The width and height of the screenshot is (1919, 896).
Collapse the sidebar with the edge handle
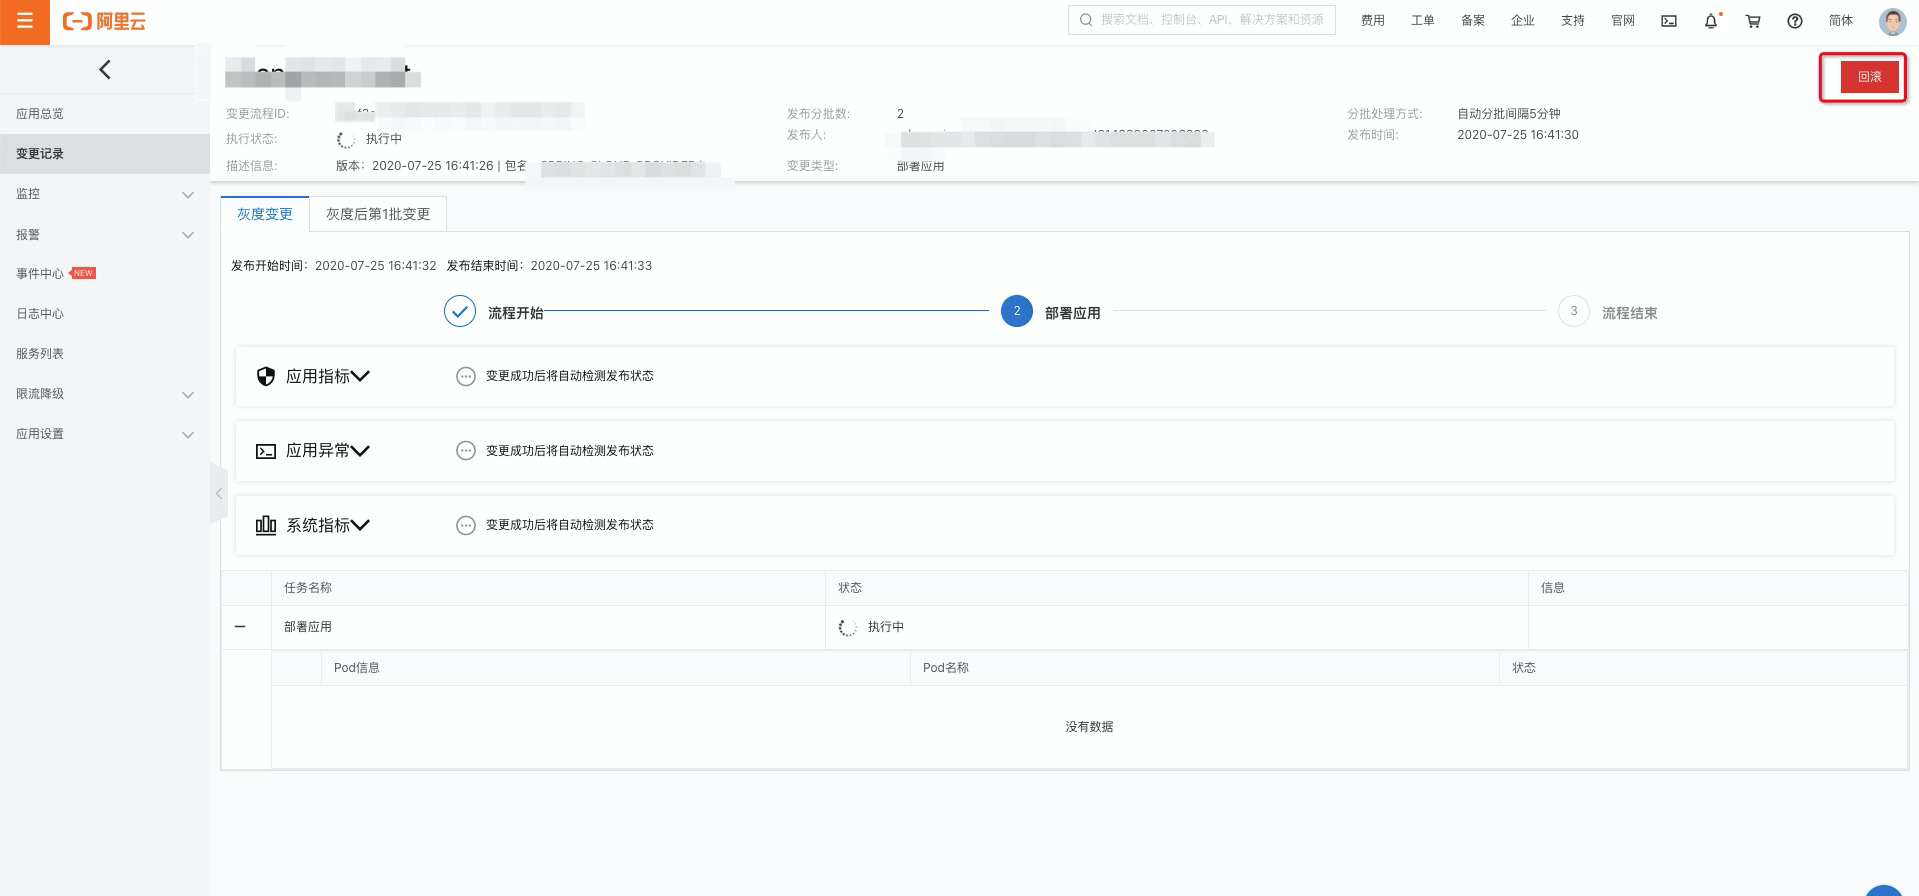(219, 493)
